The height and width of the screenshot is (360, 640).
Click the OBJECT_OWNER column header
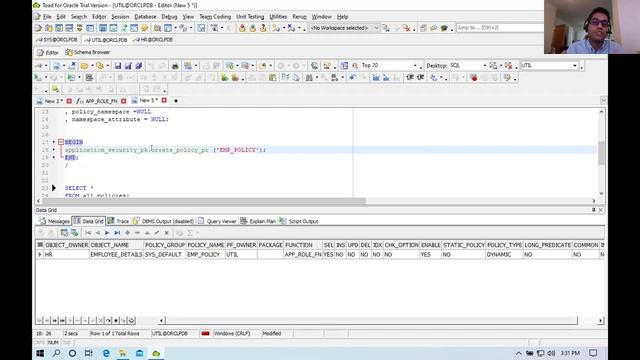(67, 245)
